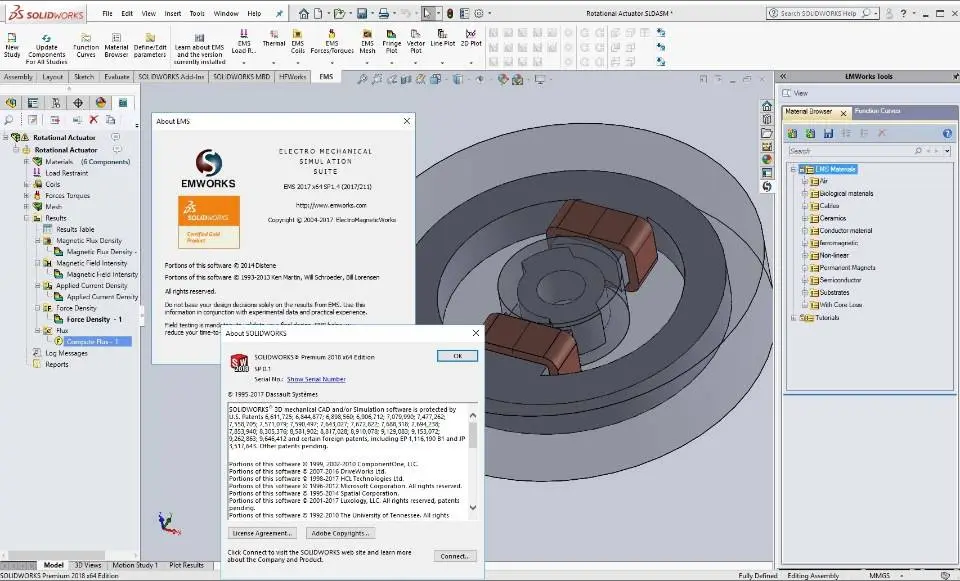960x581 pixels.
Task: Expand the Coils node in study tree
Action: pyautogui.click(x=26, y=184)
